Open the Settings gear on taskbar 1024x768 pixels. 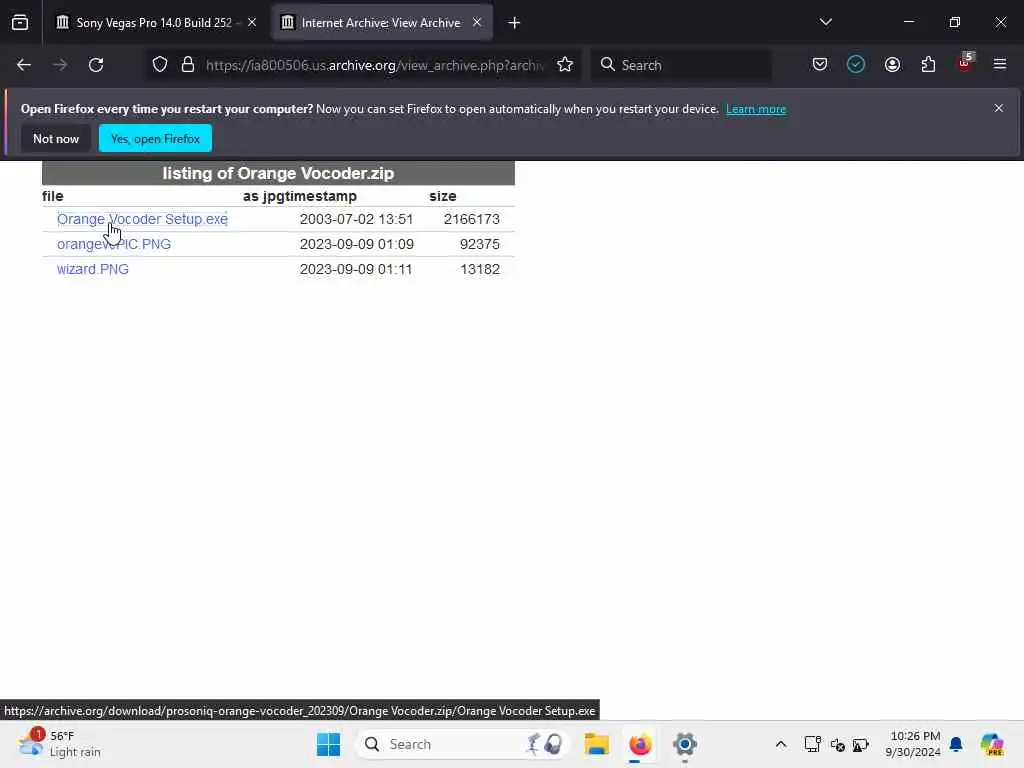(x=684, y=744)
